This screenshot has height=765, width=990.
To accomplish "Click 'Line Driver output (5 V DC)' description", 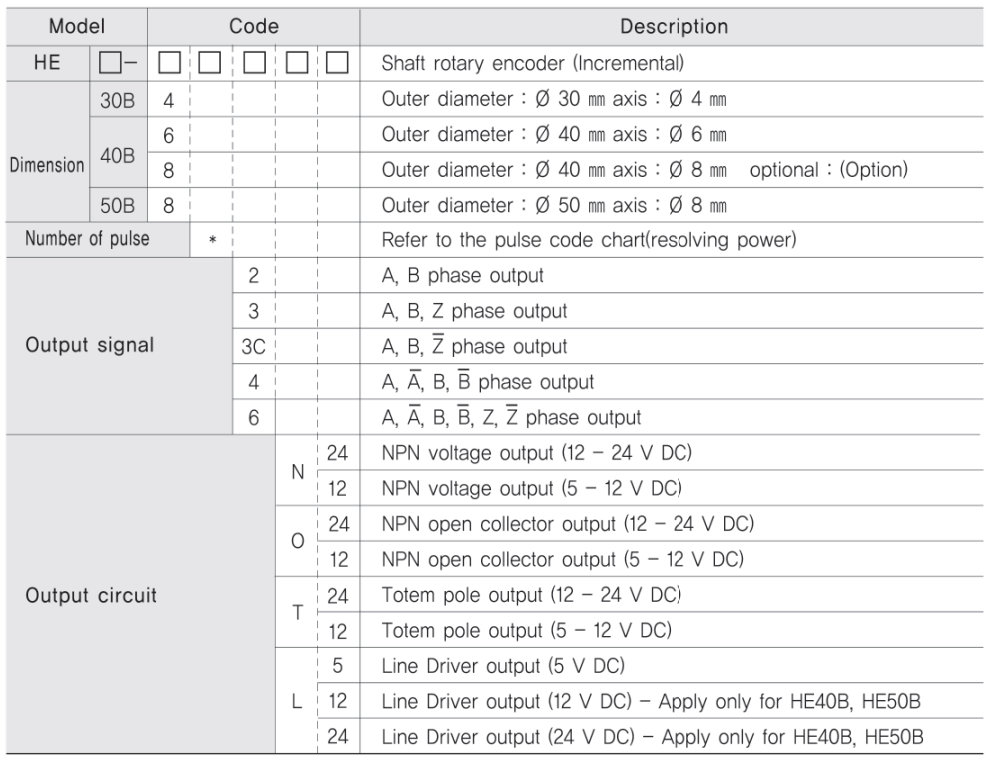I will tap(503, 666).
